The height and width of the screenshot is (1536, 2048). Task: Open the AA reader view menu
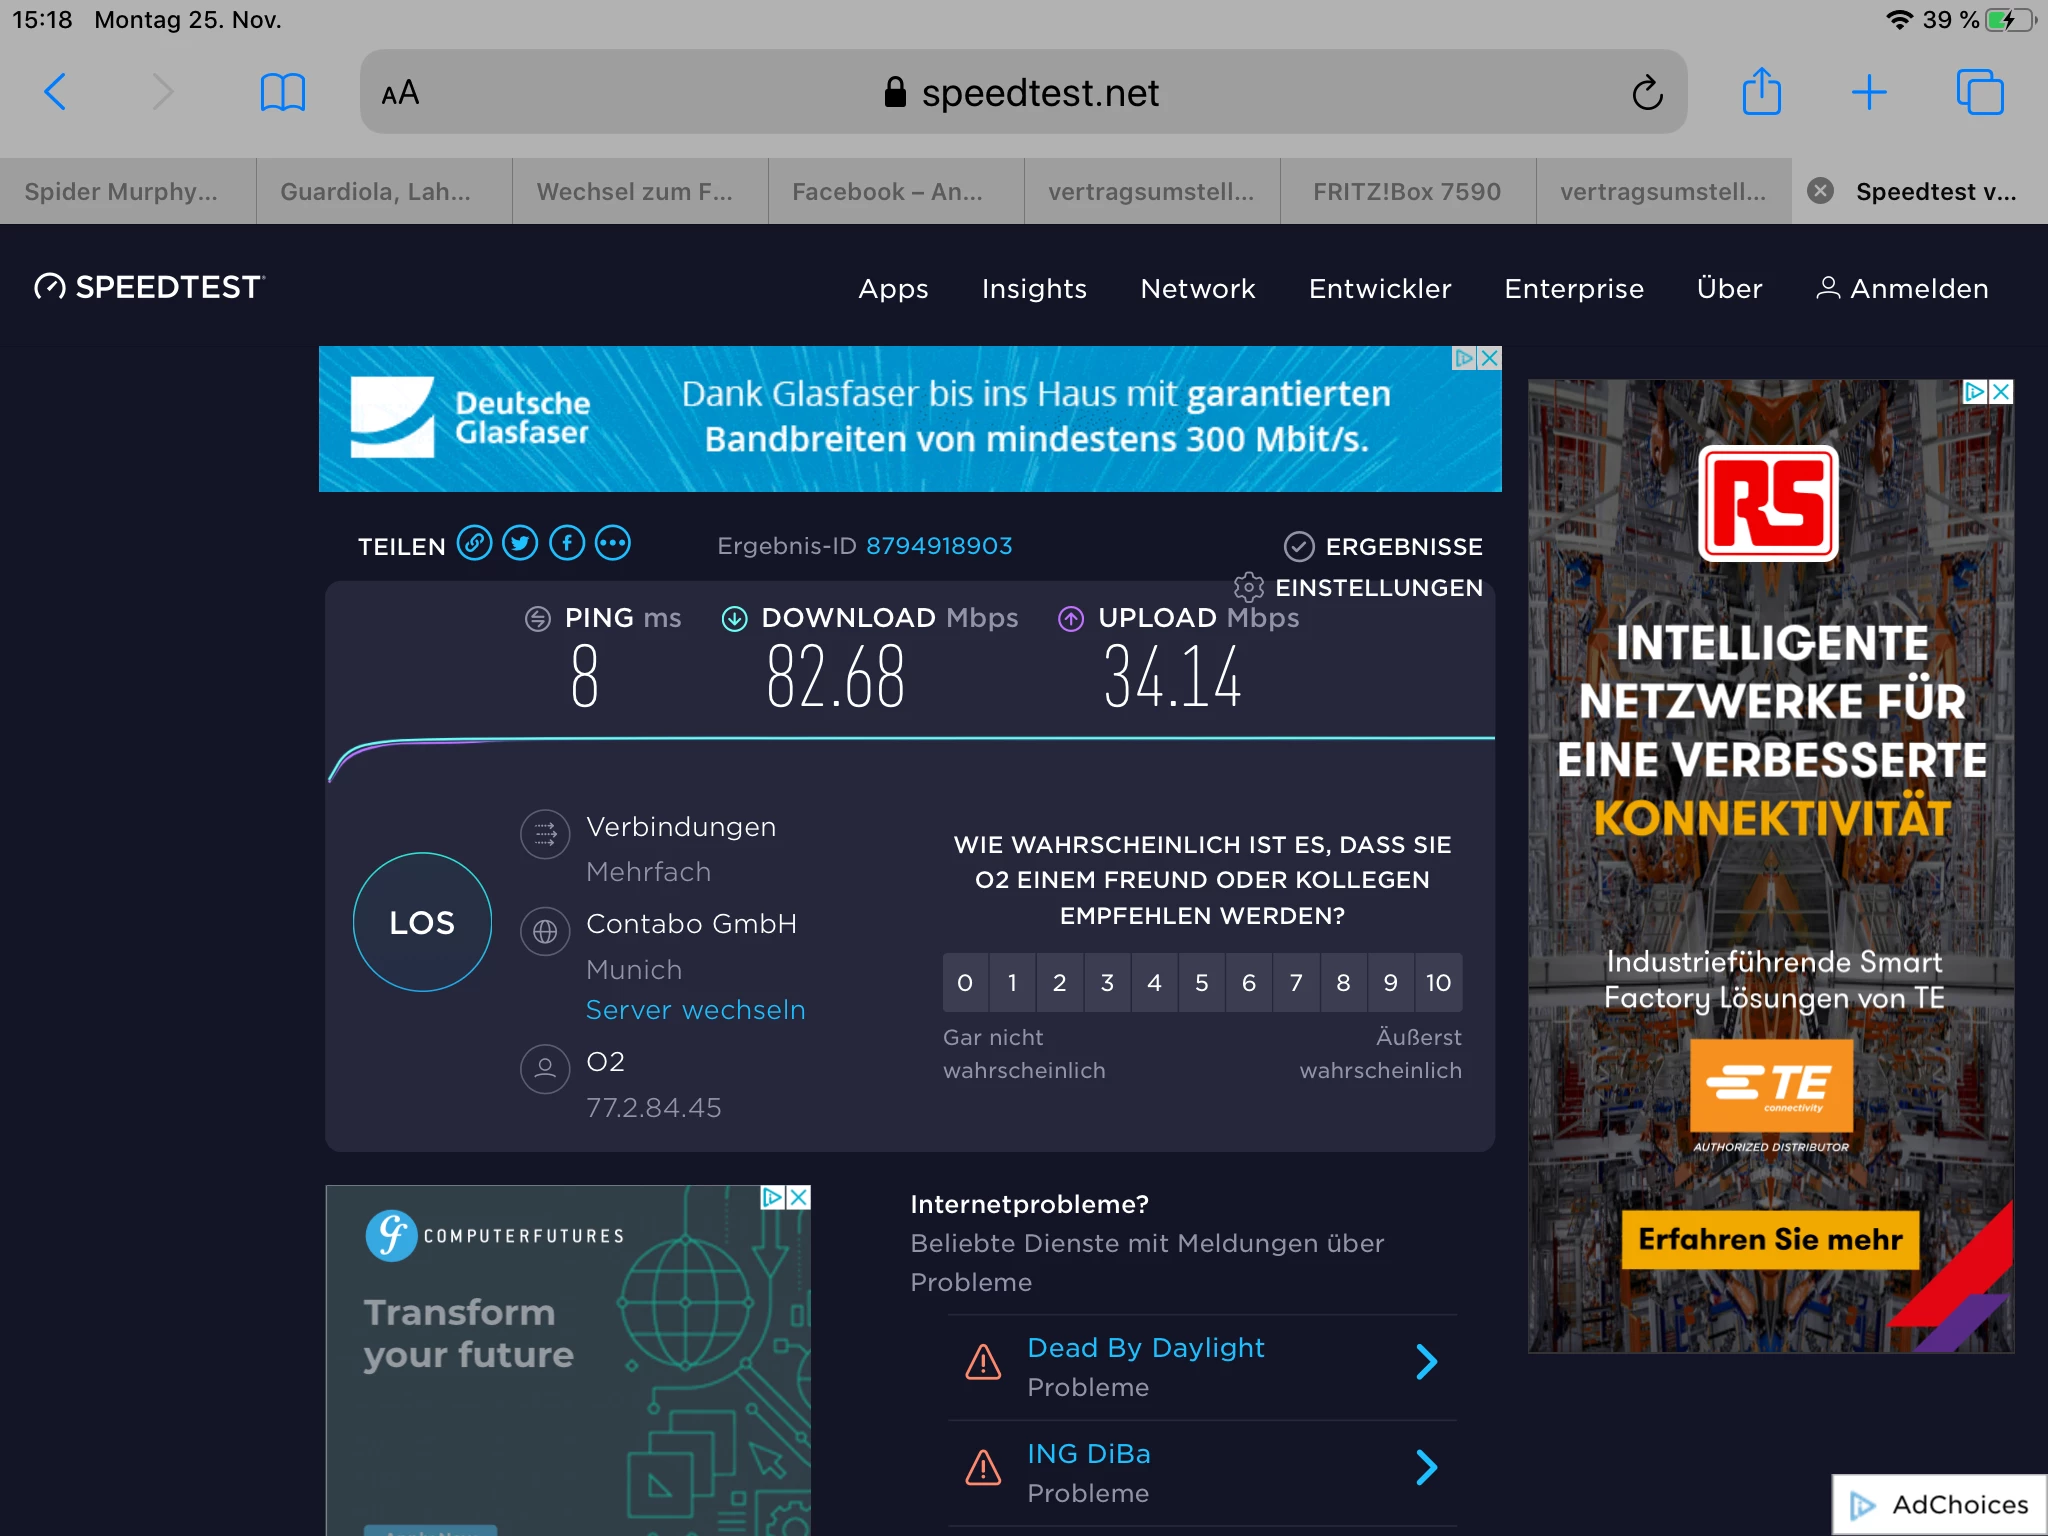pos(400,93)
